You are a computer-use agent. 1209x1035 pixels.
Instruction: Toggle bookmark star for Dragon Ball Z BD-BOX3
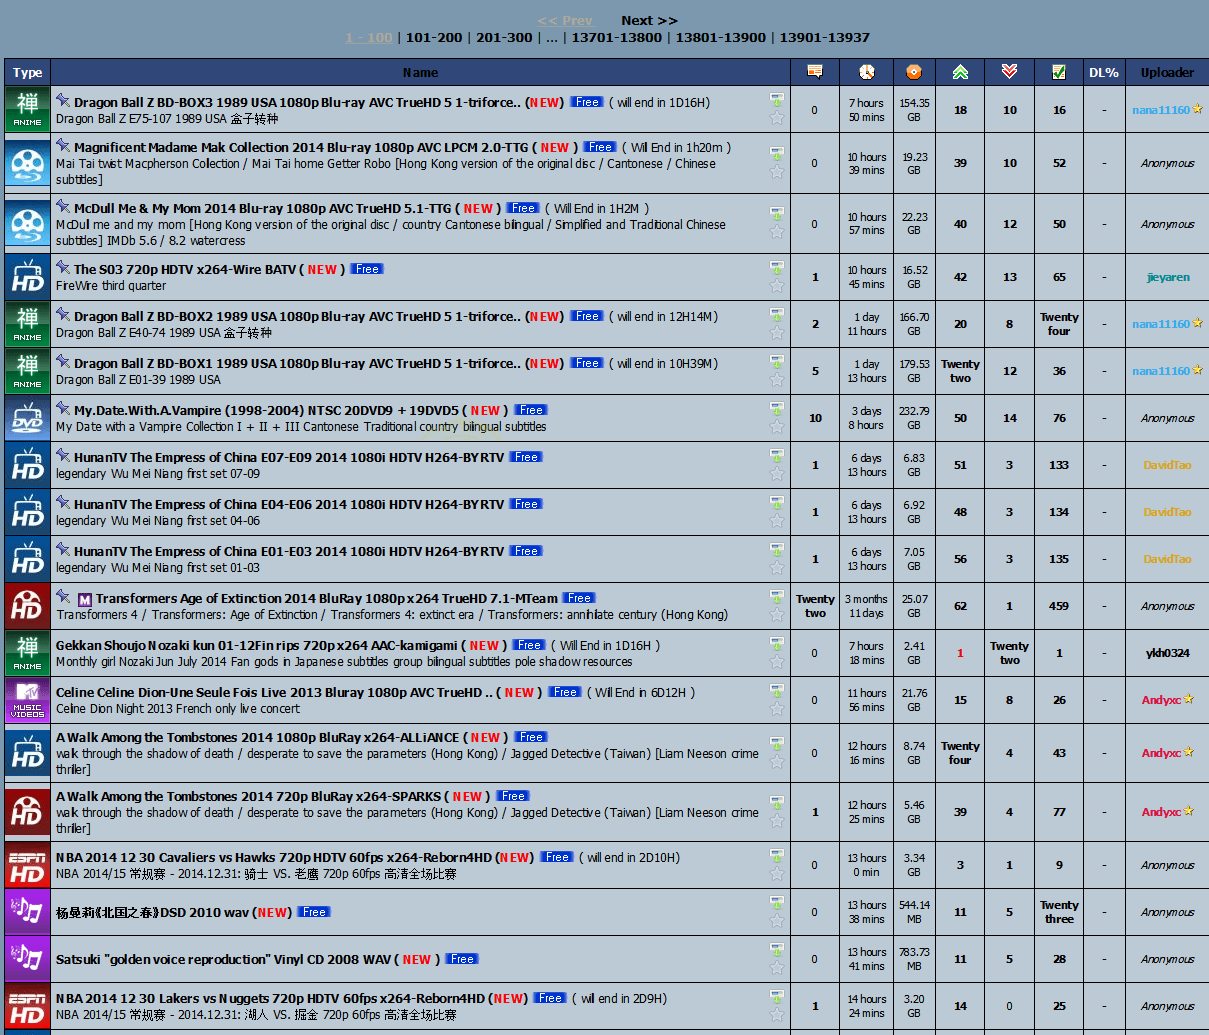[x=776, y=118]
